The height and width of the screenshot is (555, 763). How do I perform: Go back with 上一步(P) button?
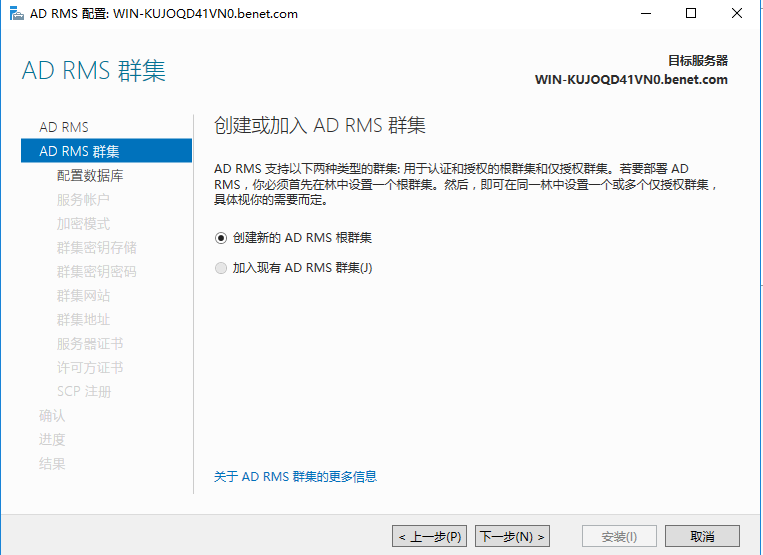(x=430, y=536)
